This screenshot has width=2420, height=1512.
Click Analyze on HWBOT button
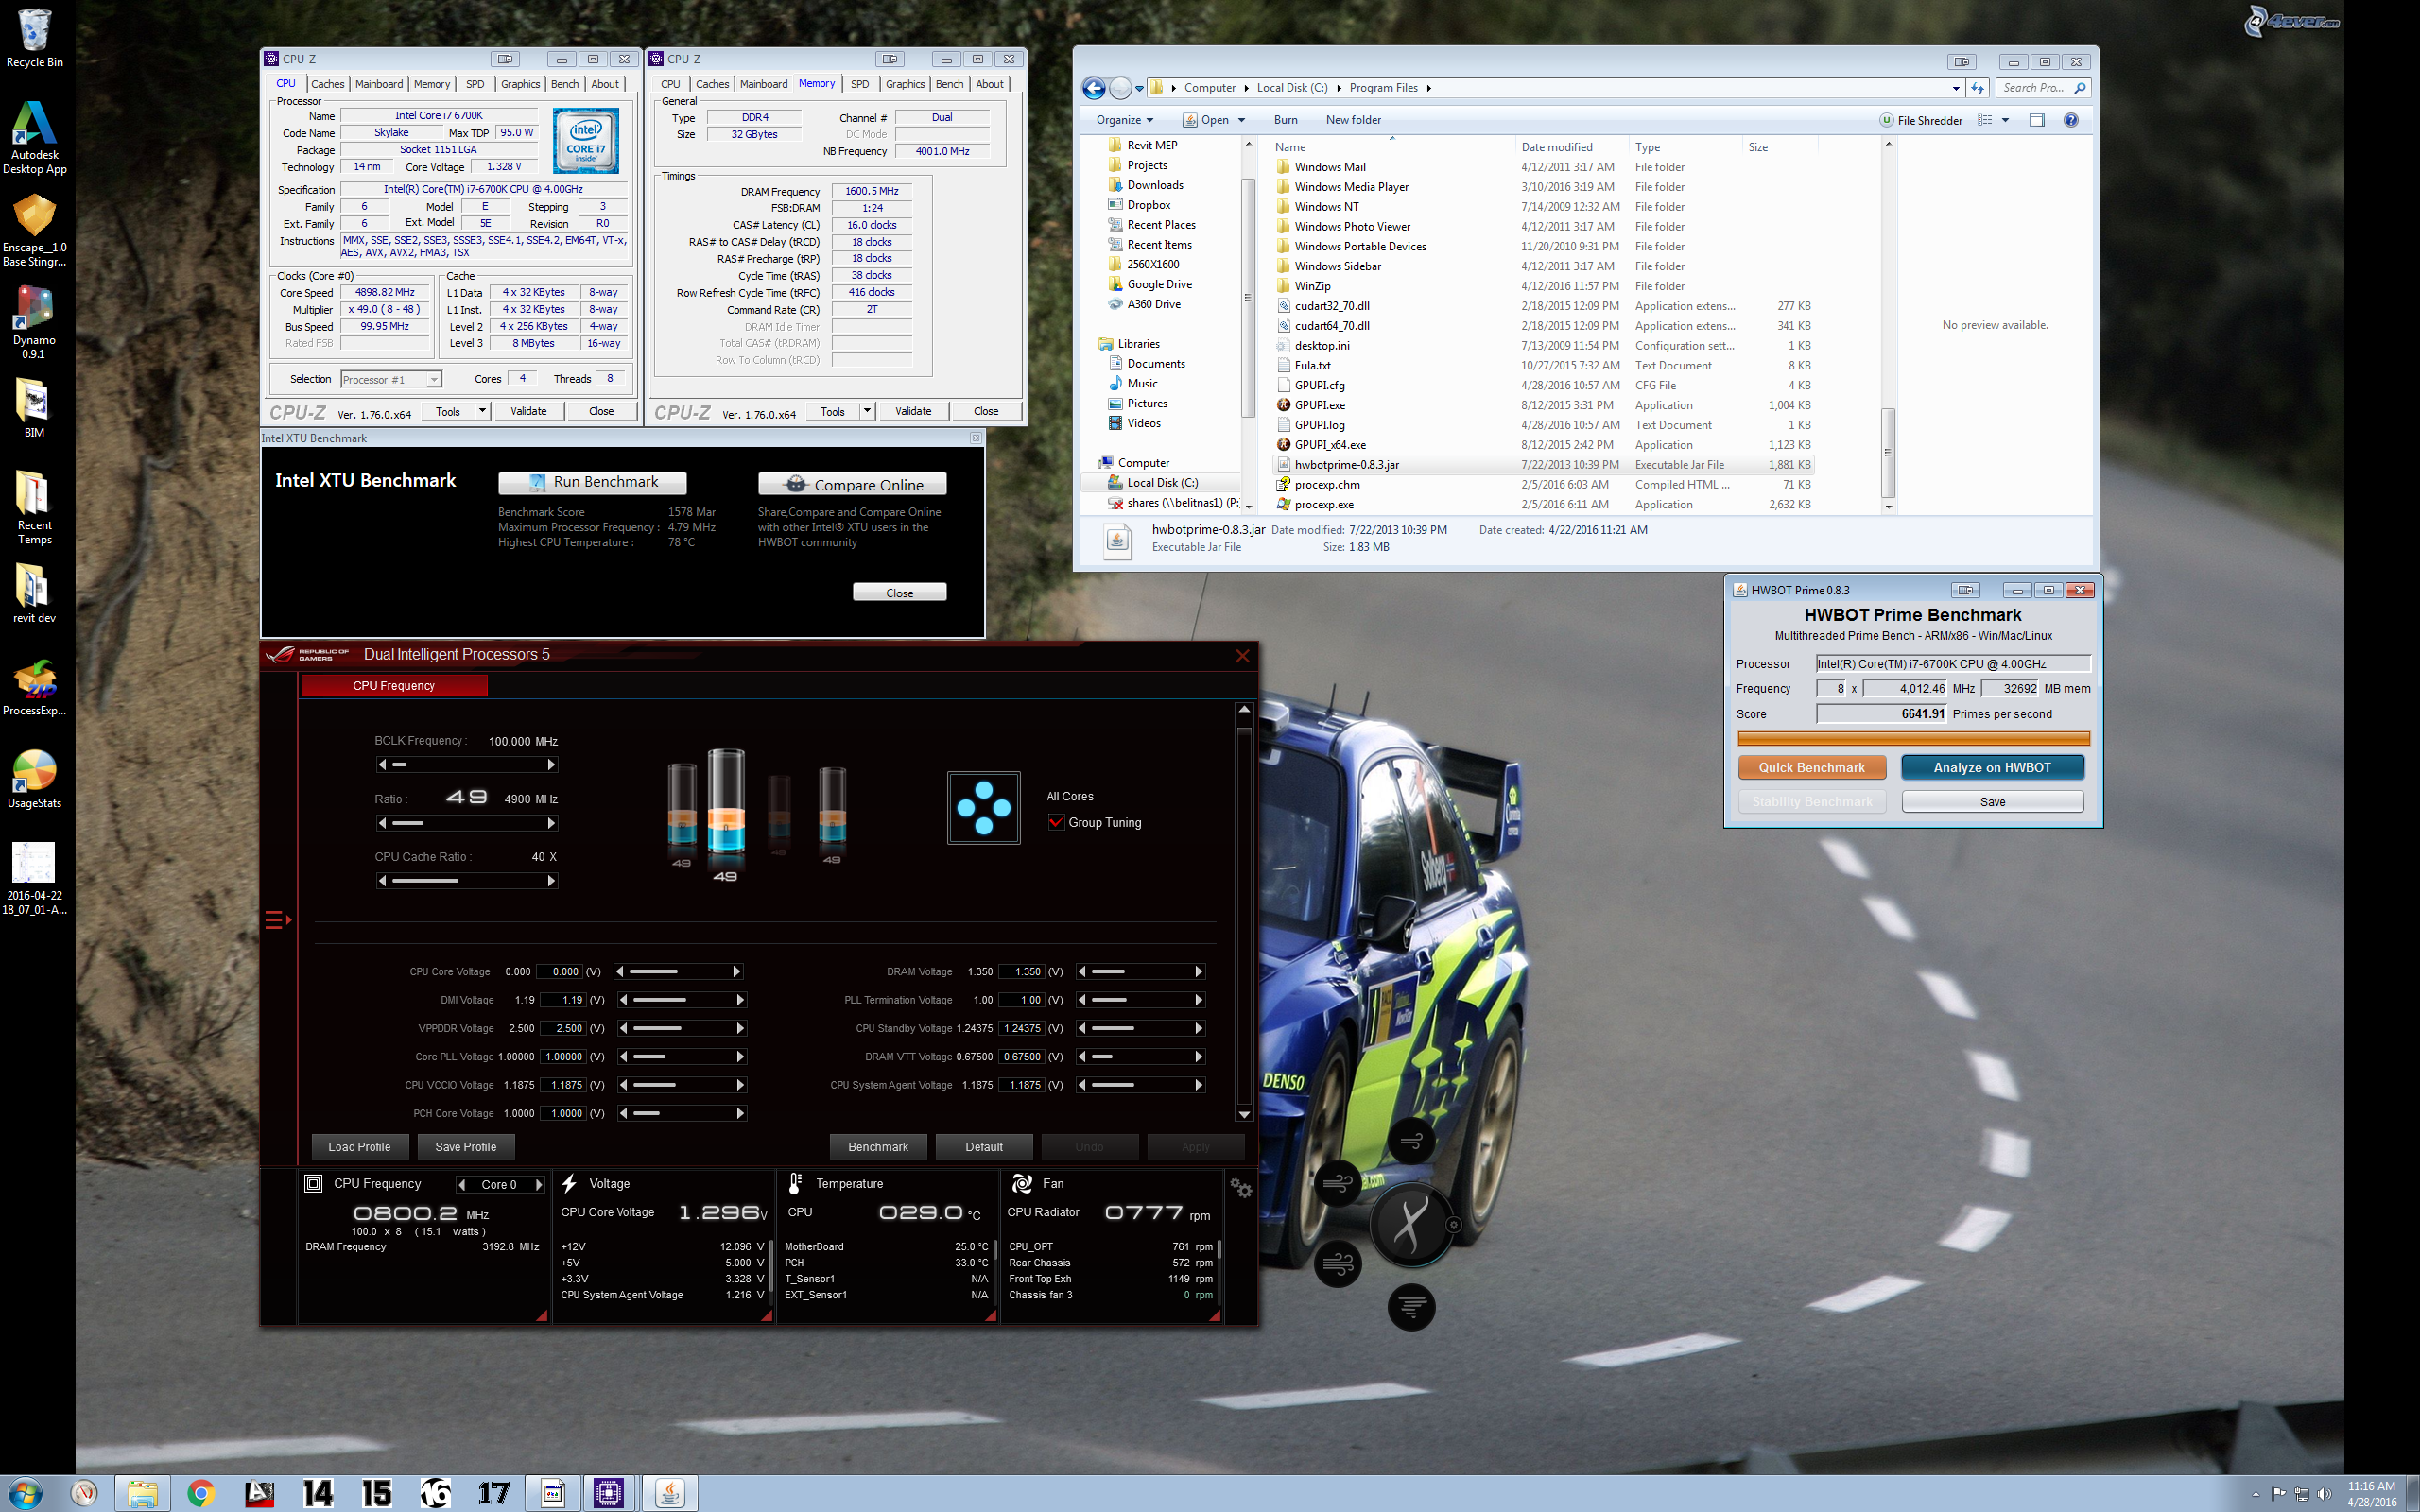(x=1992, y=767)
